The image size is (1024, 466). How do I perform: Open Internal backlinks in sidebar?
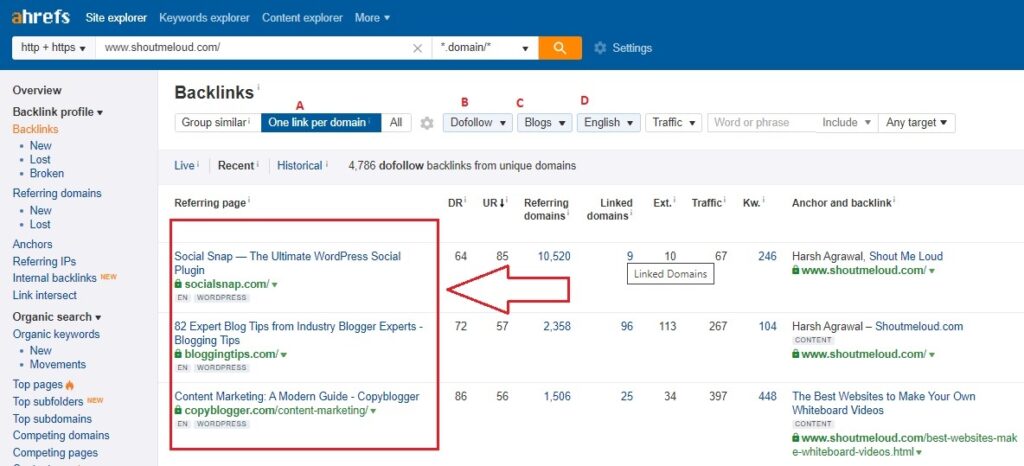(x=55, y=278)
